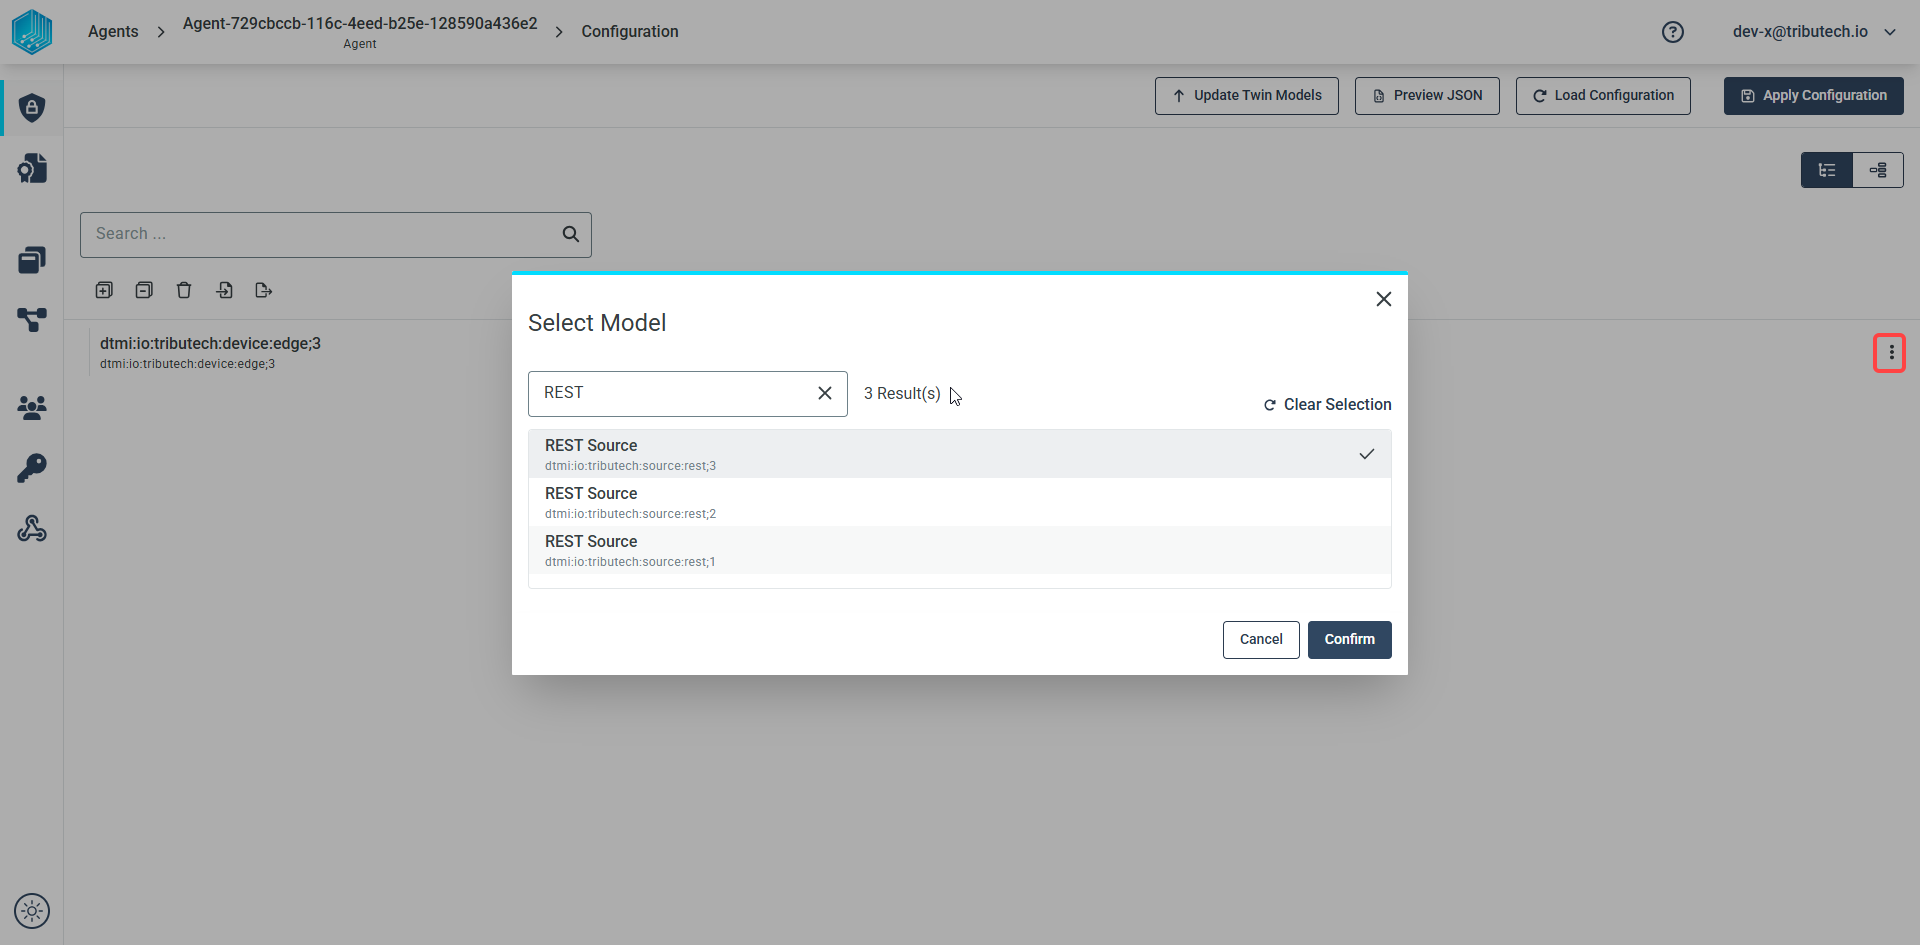Viewport: 1920px width, 945px height.
Task: Close the Select Model dialog
Action: 1384,299
